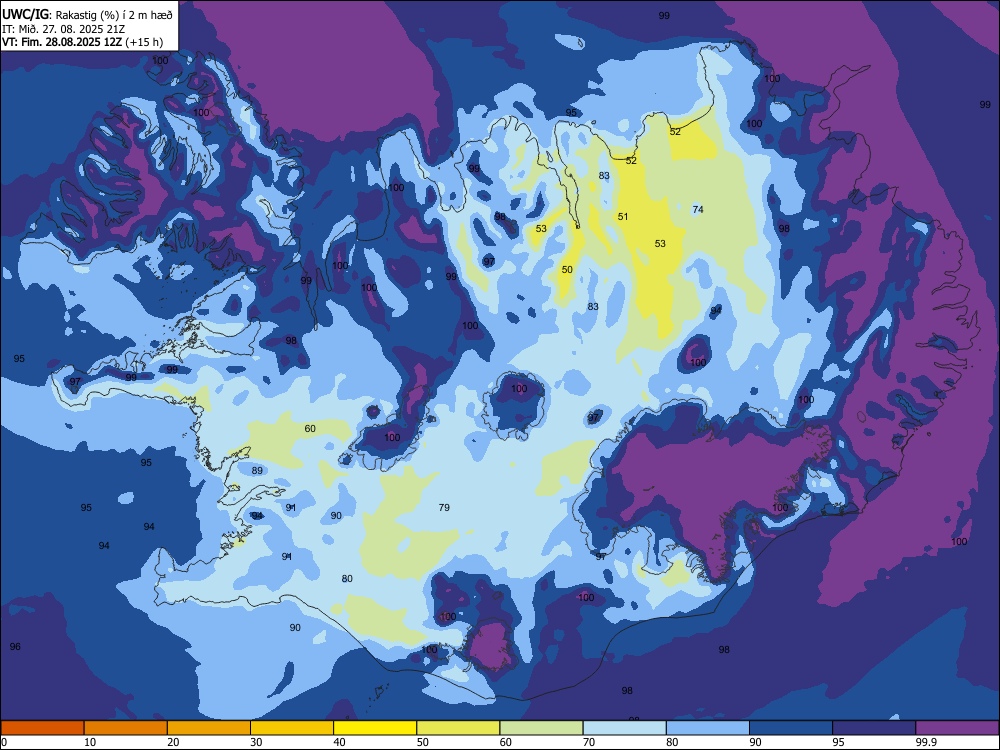Viewport: 1000px width, 750px height.
Task: Click the map humidity value '60'
Action: pos(310,429)
